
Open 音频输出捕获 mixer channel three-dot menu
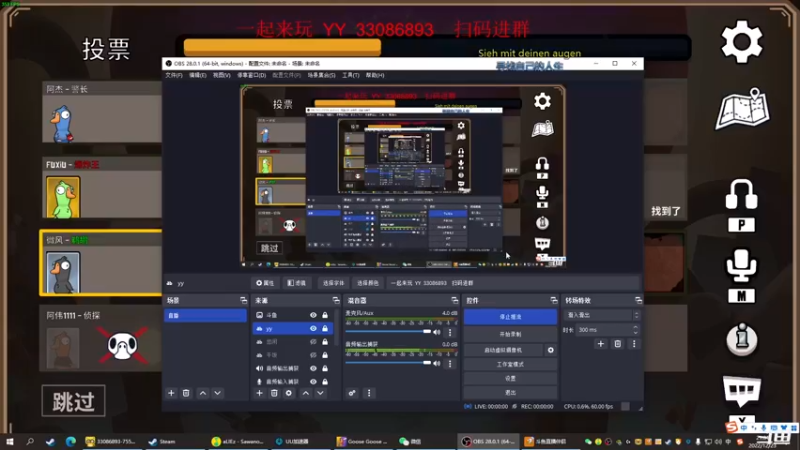[x=450, y=364]
